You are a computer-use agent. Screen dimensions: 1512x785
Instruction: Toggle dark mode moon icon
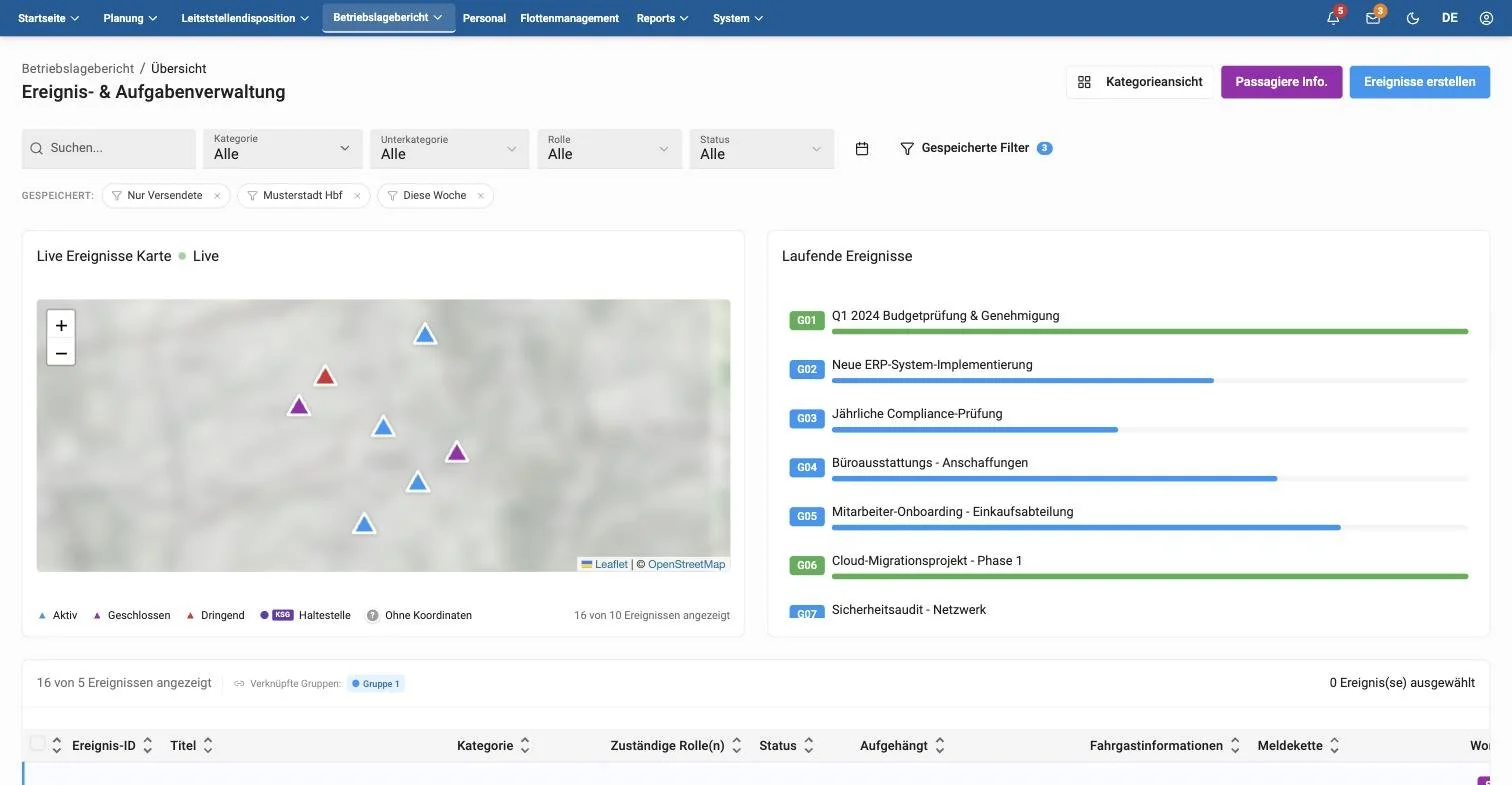pos(1413,18)
